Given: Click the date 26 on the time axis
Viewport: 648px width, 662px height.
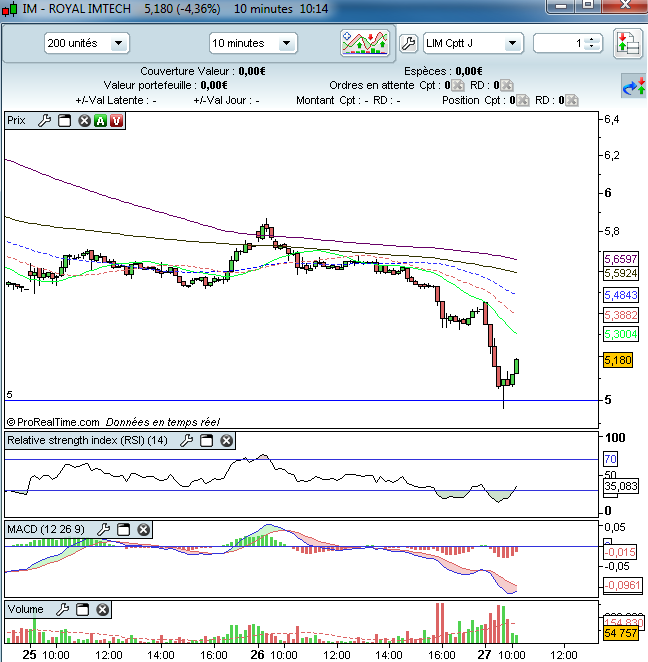Looking at the screenshot, I should (257, 655).
